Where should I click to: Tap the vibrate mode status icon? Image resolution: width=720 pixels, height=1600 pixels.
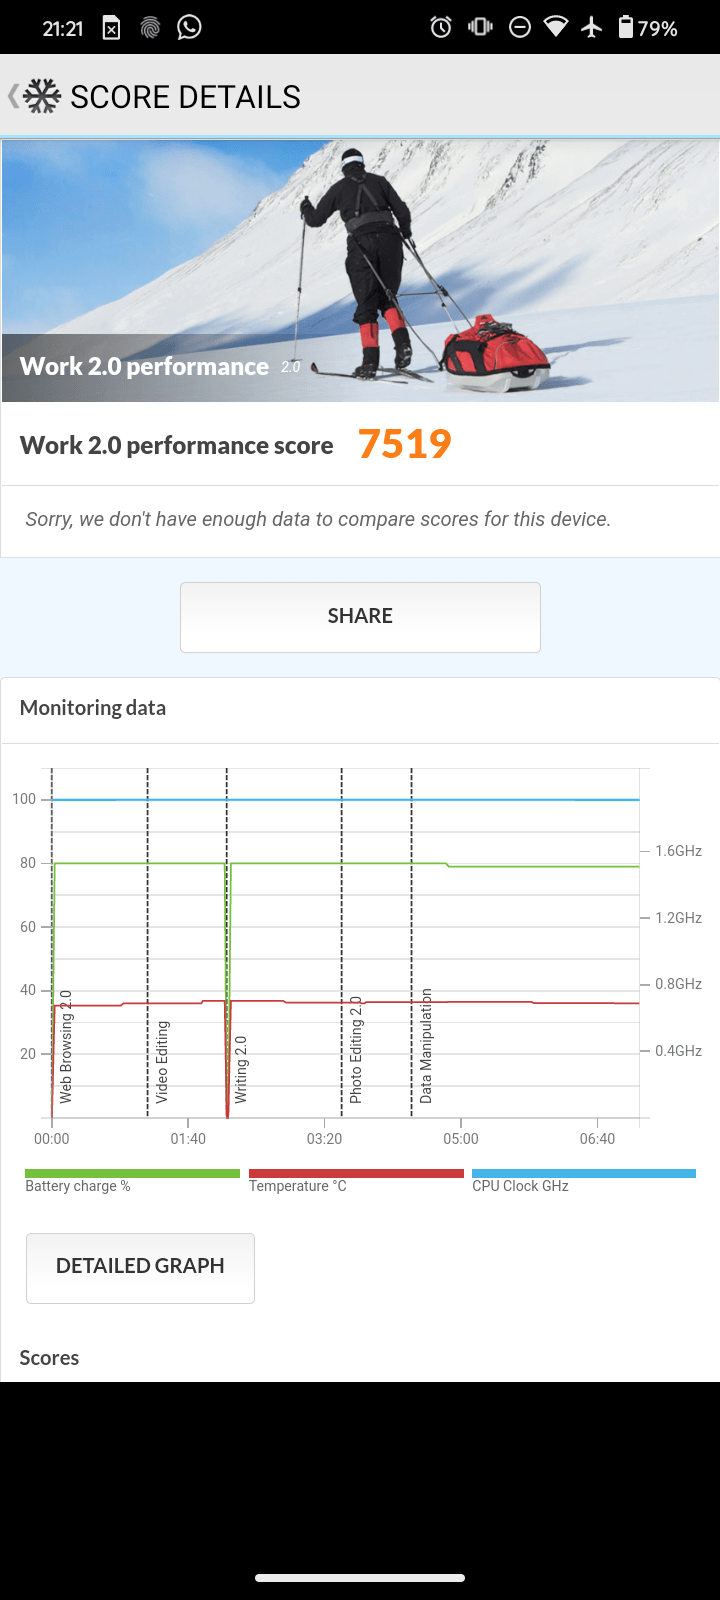point(480,27)
